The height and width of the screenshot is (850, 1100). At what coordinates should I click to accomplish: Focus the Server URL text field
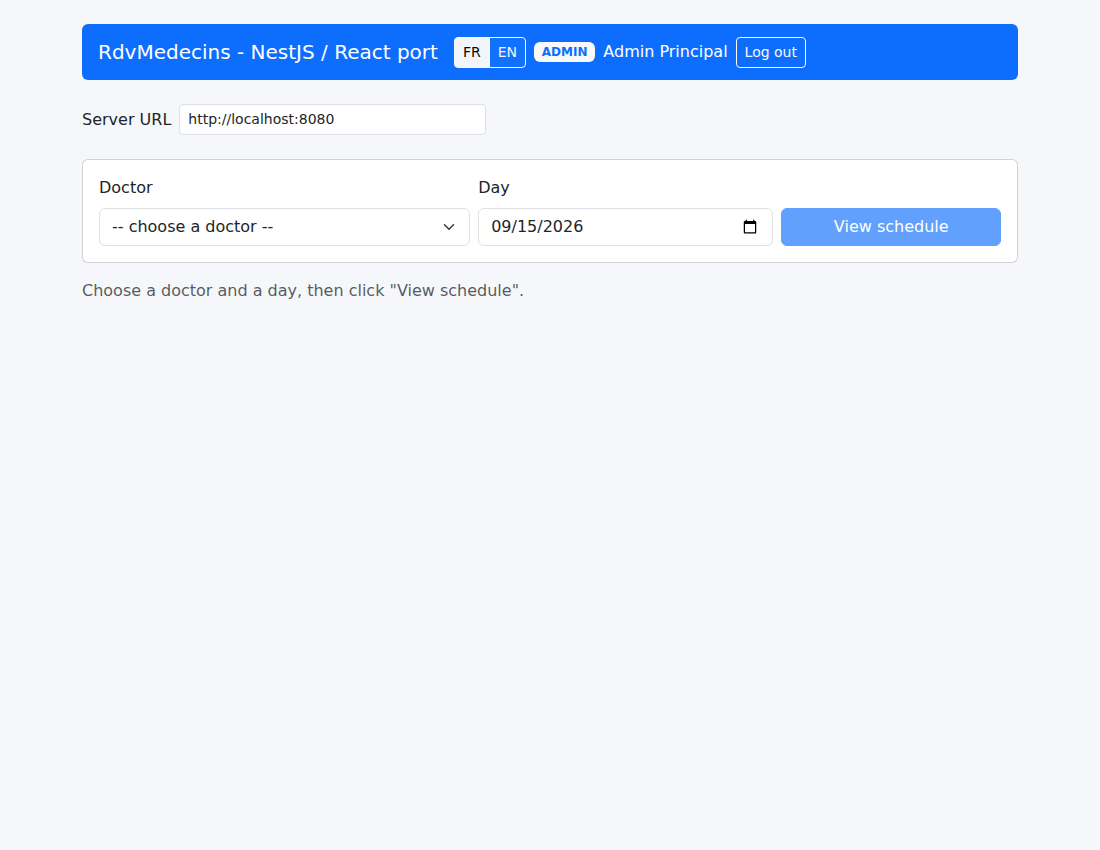pyautogui.click(x=332, y=119)
